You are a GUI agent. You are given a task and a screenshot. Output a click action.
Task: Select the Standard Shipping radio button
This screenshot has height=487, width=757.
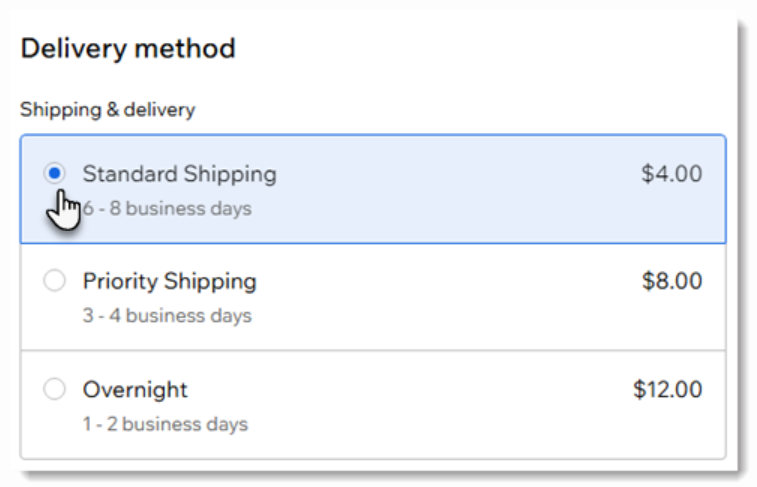(55, 174)
